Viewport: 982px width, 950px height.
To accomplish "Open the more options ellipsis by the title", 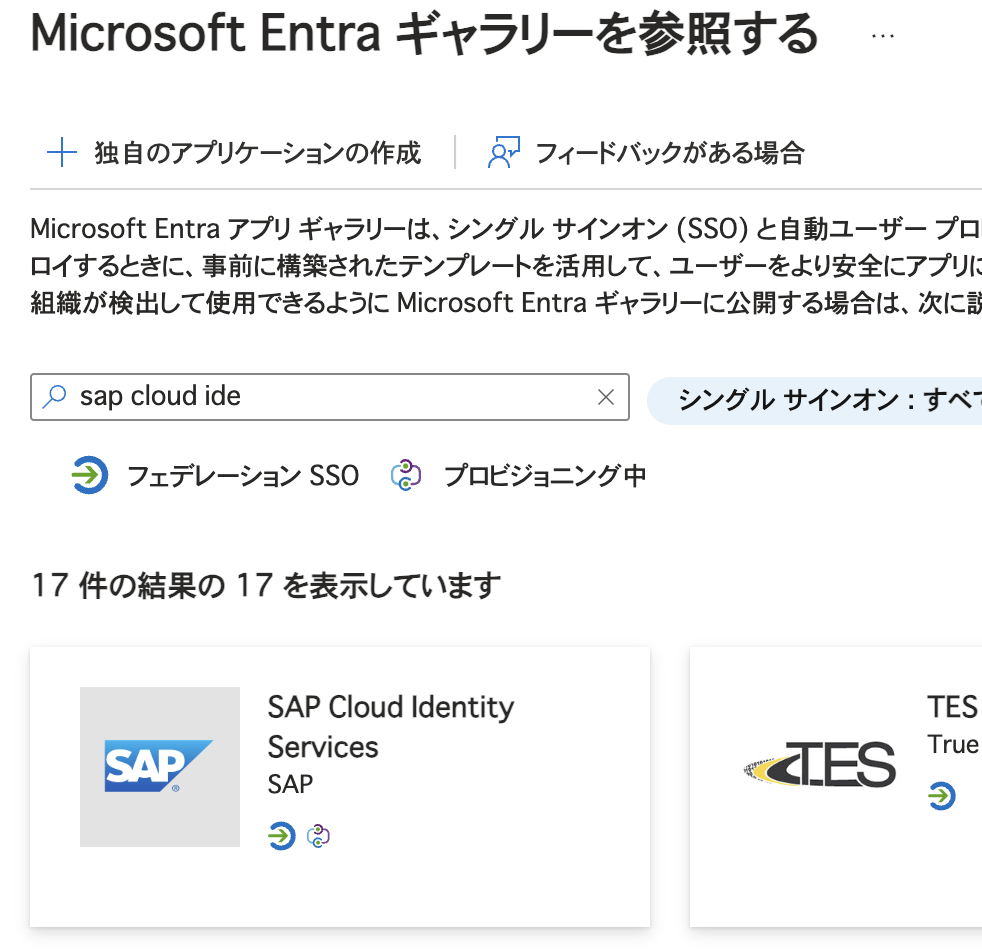I will 882,35.
